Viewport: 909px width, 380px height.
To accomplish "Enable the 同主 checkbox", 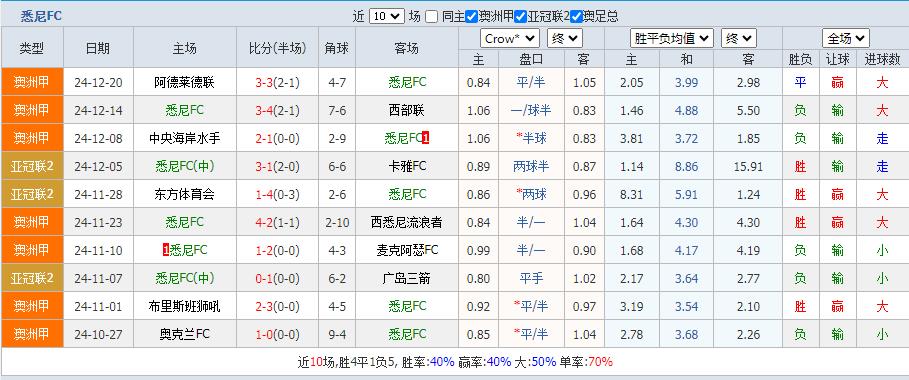I will (x=431, y=16).
